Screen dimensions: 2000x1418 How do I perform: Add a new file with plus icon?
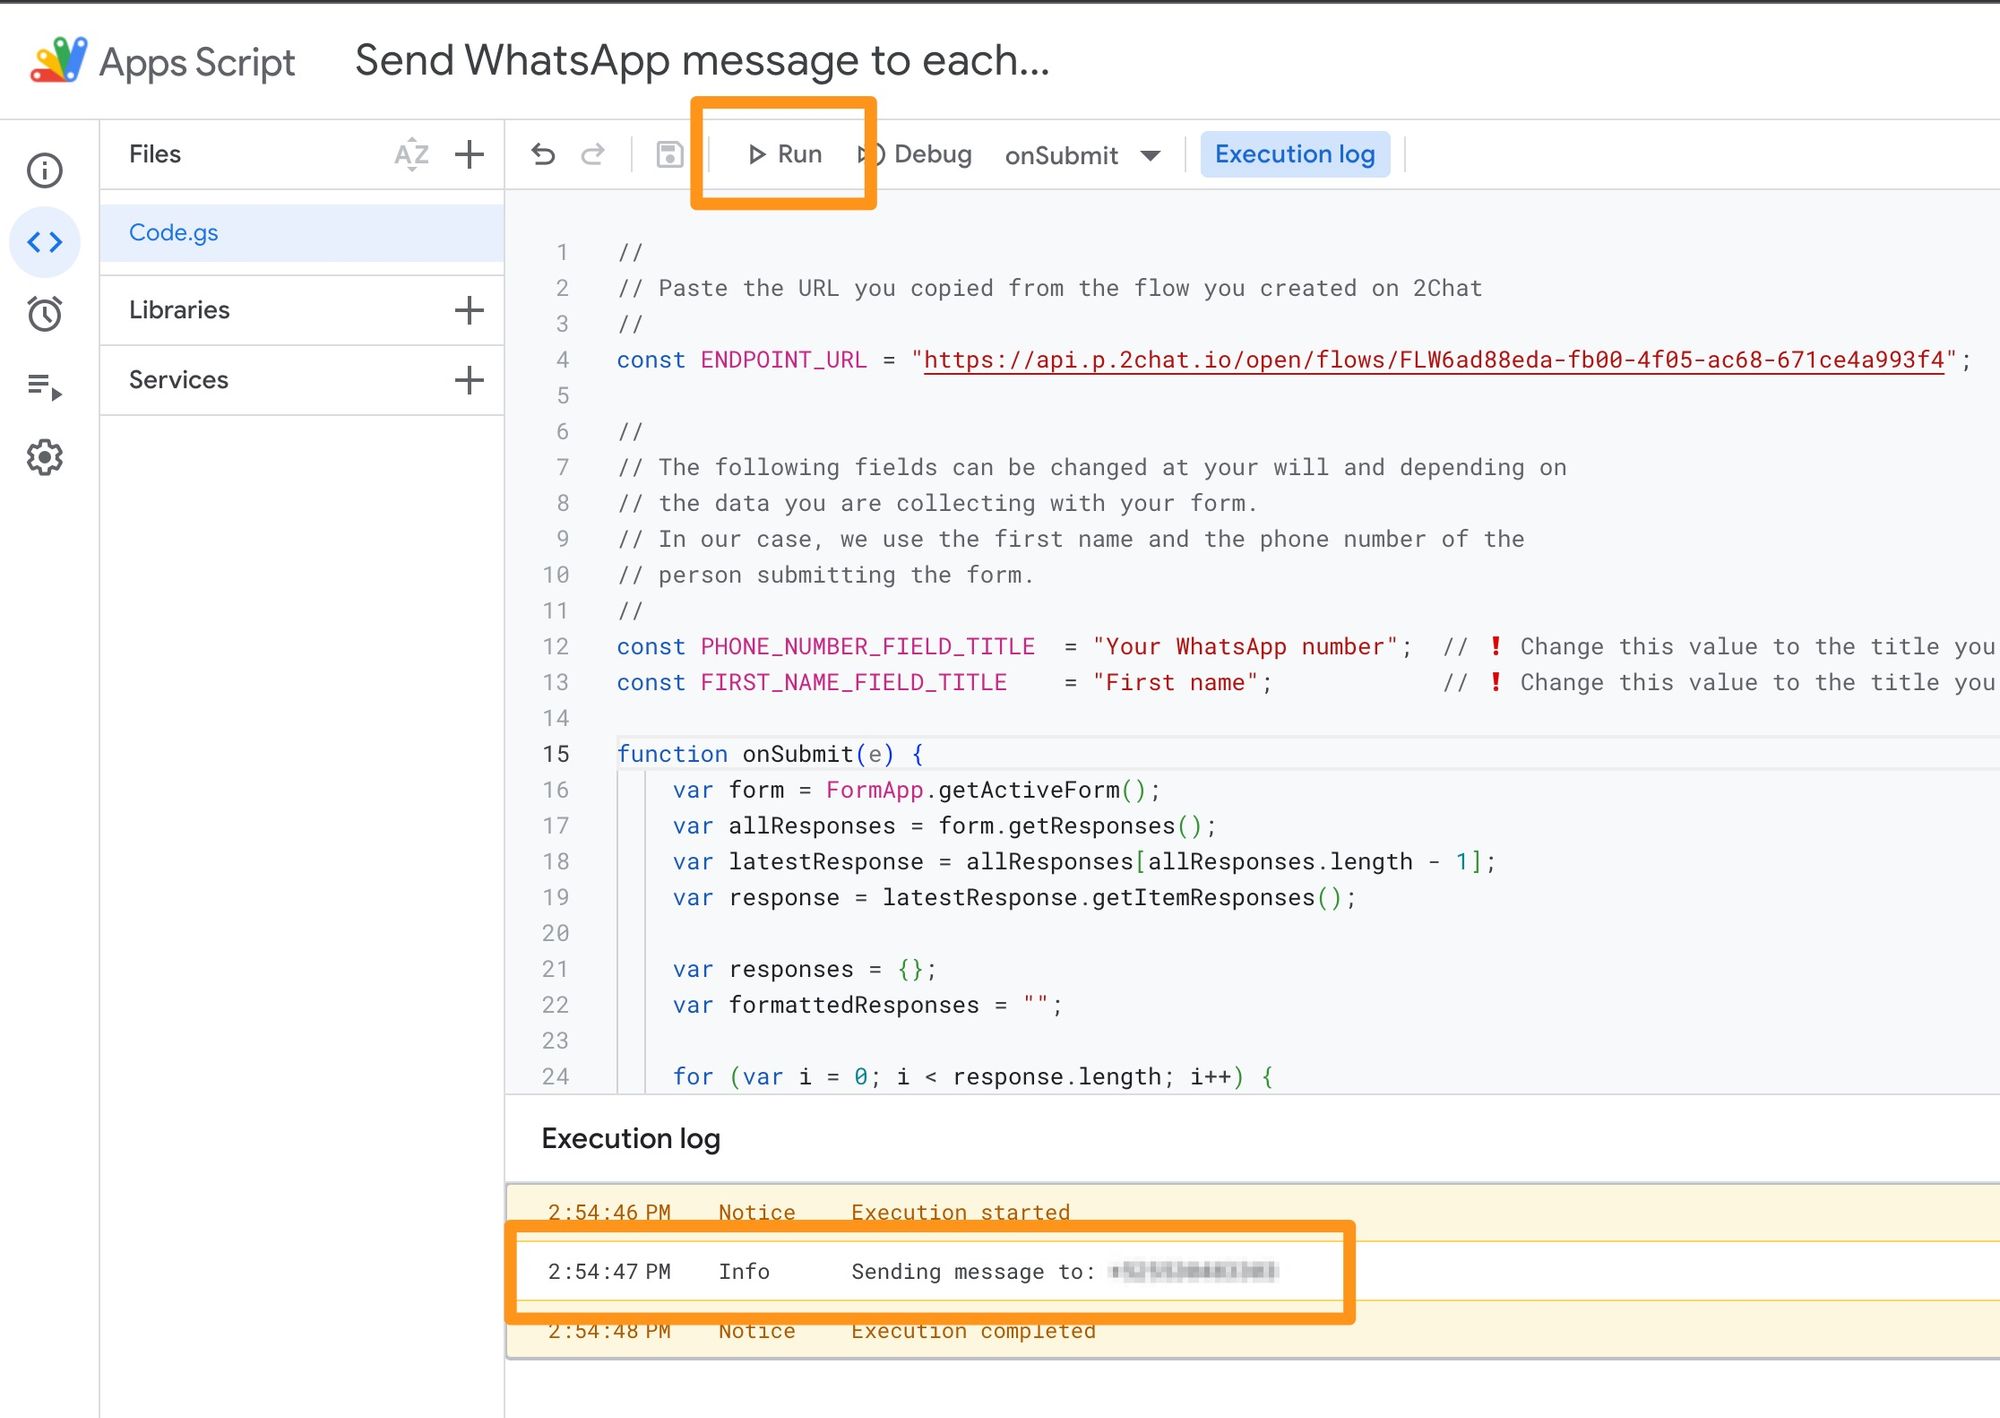coord(469,154)
